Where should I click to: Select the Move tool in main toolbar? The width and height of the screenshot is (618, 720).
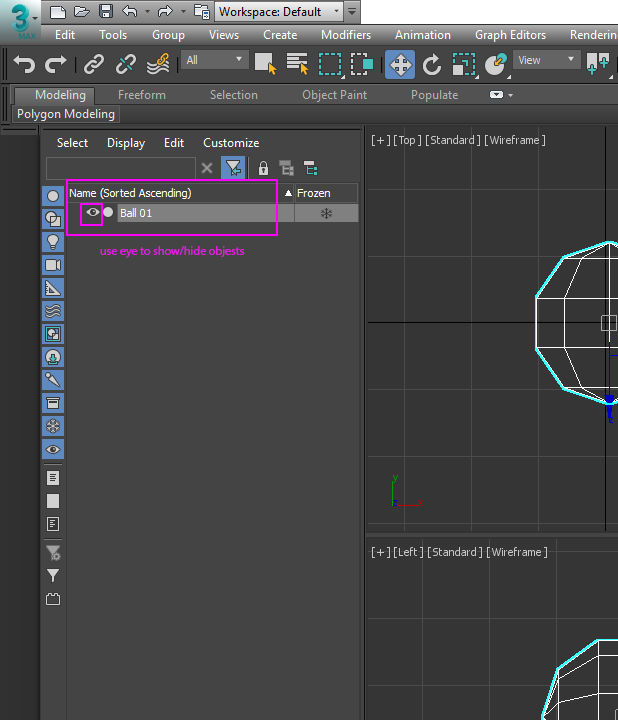pyautogui.click(x=400, y=64)
